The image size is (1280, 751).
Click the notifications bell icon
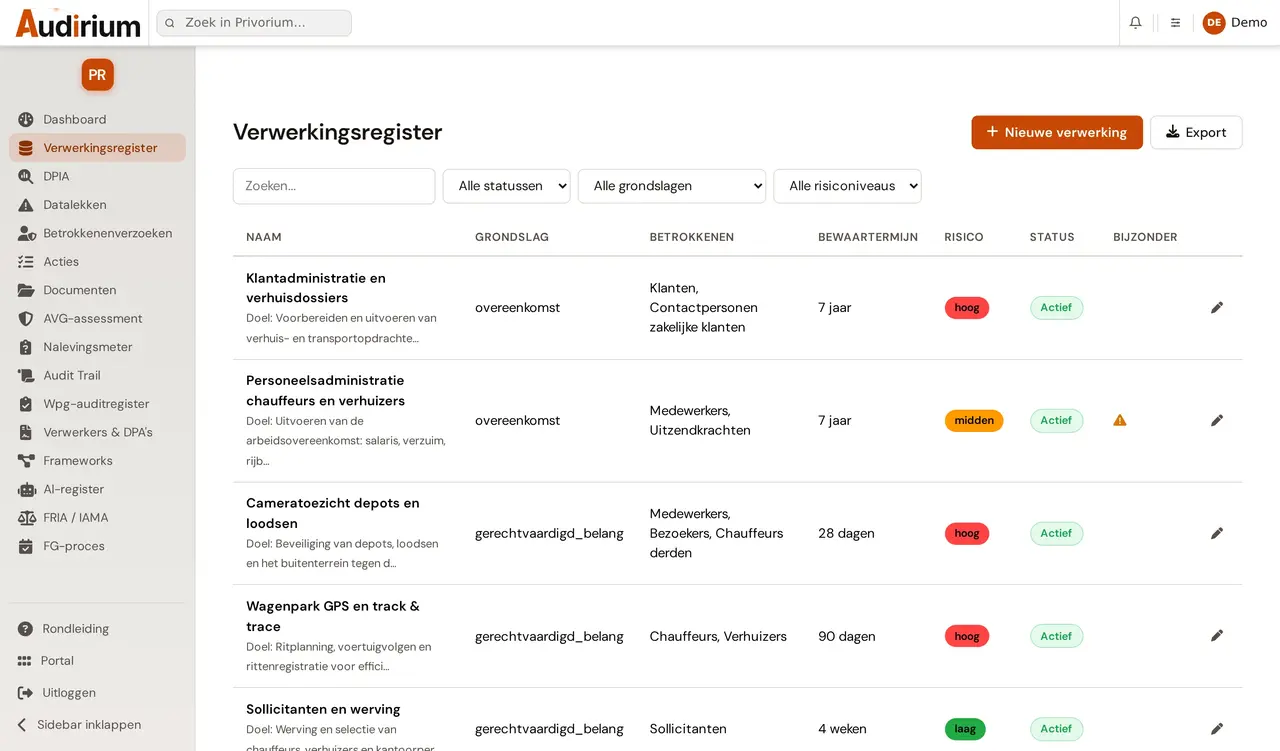click(x=1135, y=22)
